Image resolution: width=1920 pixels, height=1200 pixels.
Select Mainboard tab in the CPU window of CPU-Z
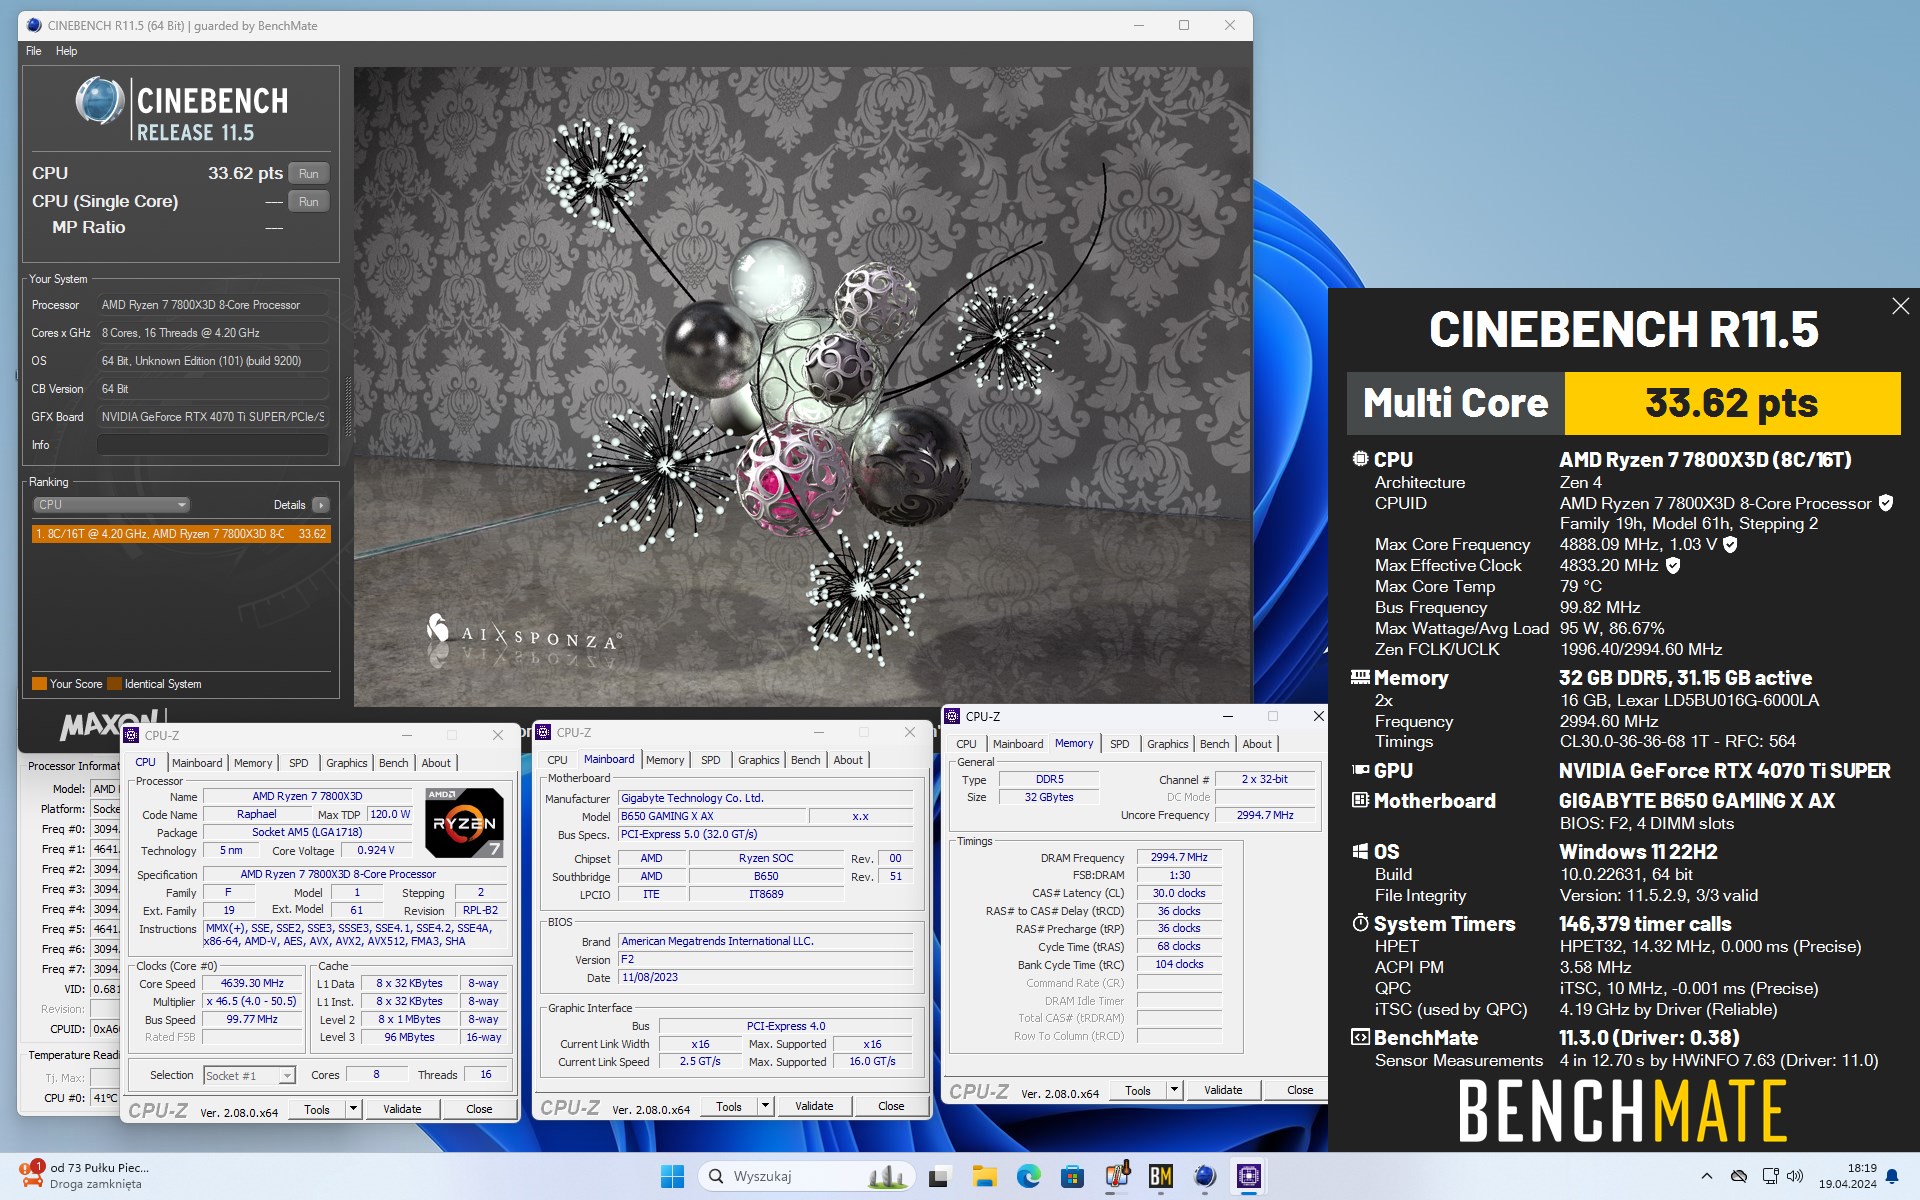(197, 763)
